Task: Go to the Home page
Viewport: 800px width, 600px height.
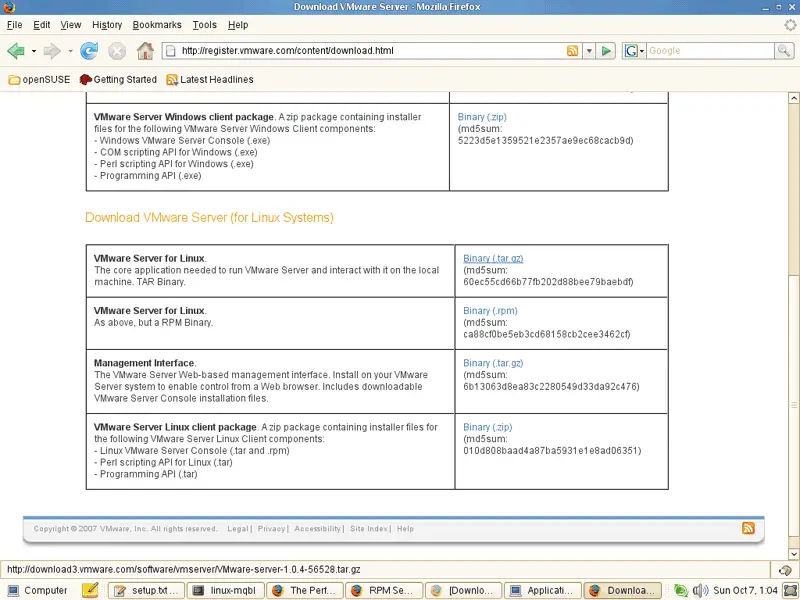Action: (x=145, y=51)
